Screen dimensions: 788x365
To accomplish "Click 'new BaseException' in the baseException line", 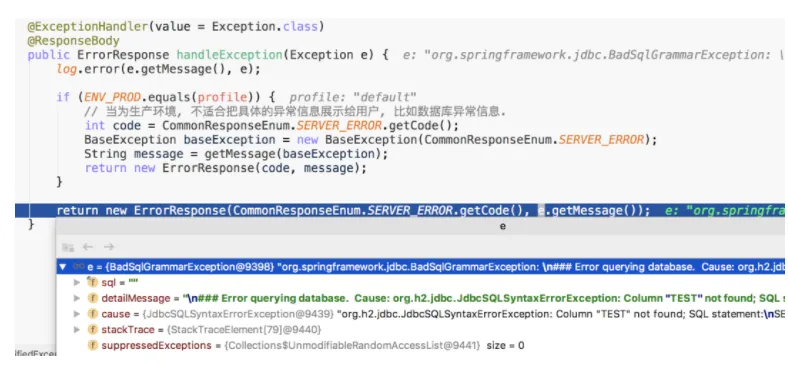I will pyautogui.click(x=358, y=139).
